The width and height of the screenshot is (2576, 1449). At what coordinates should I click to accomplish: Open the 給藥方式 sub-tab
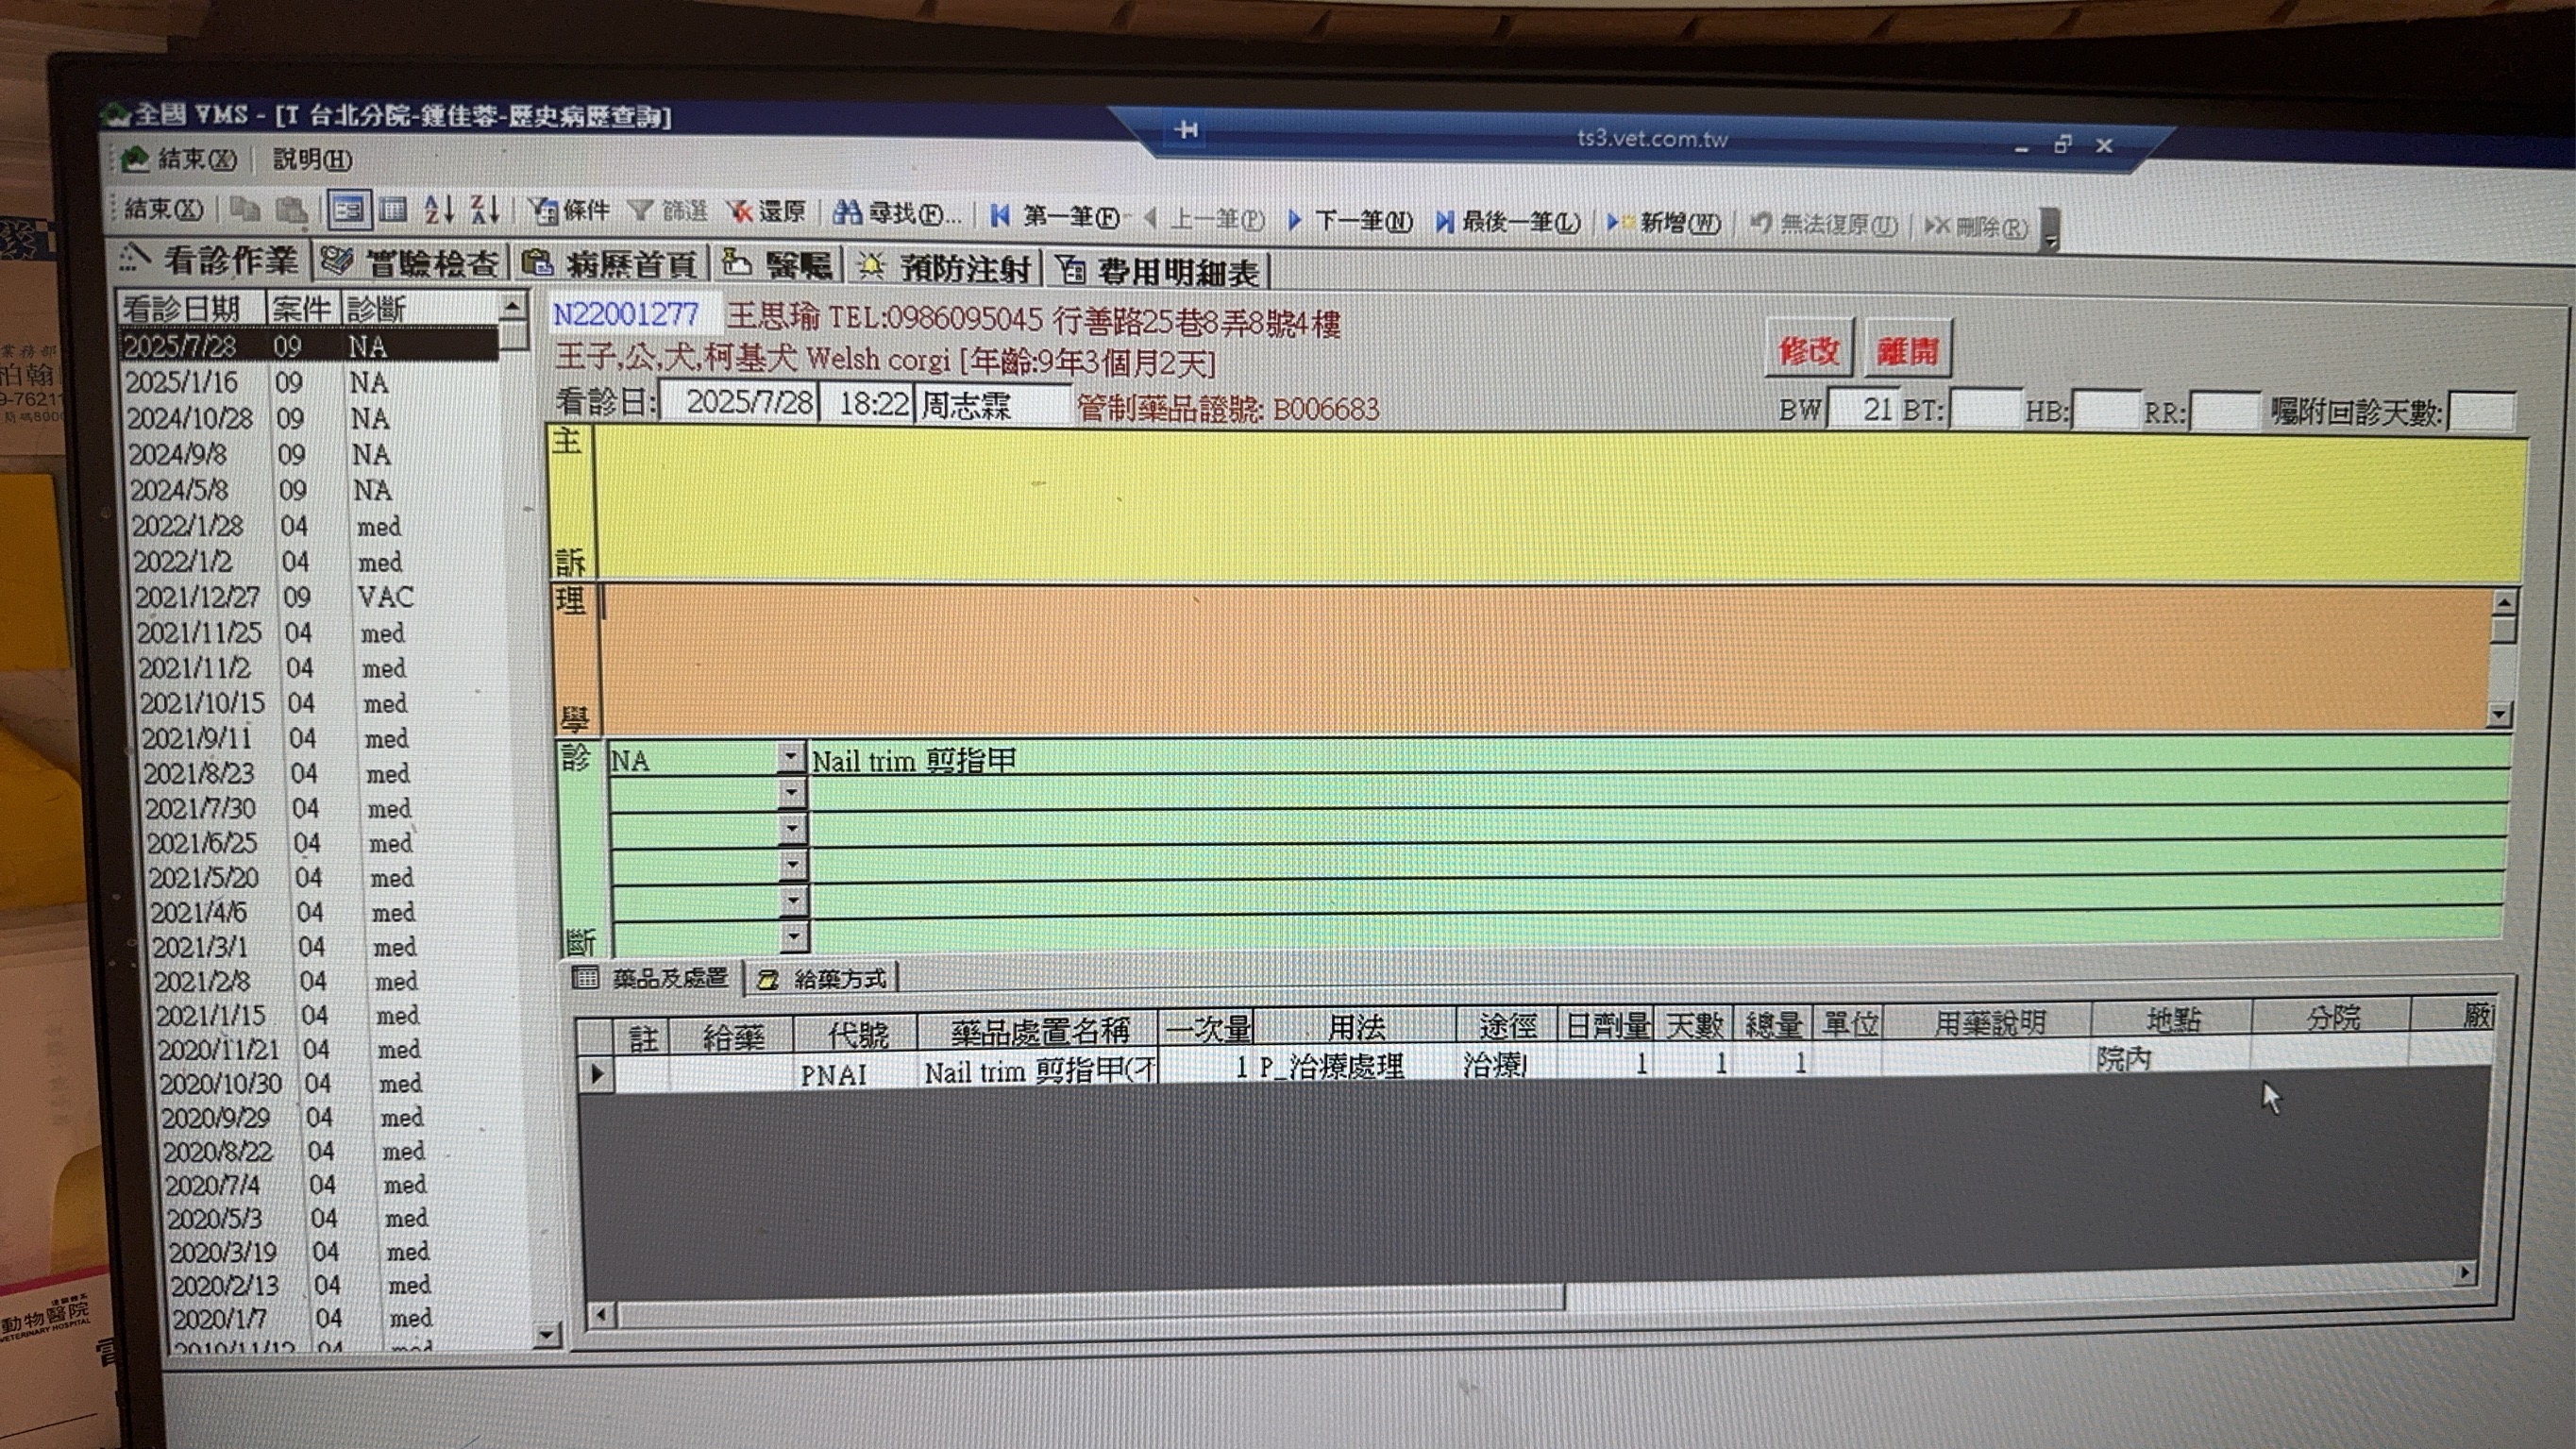(x=824, y=979)
